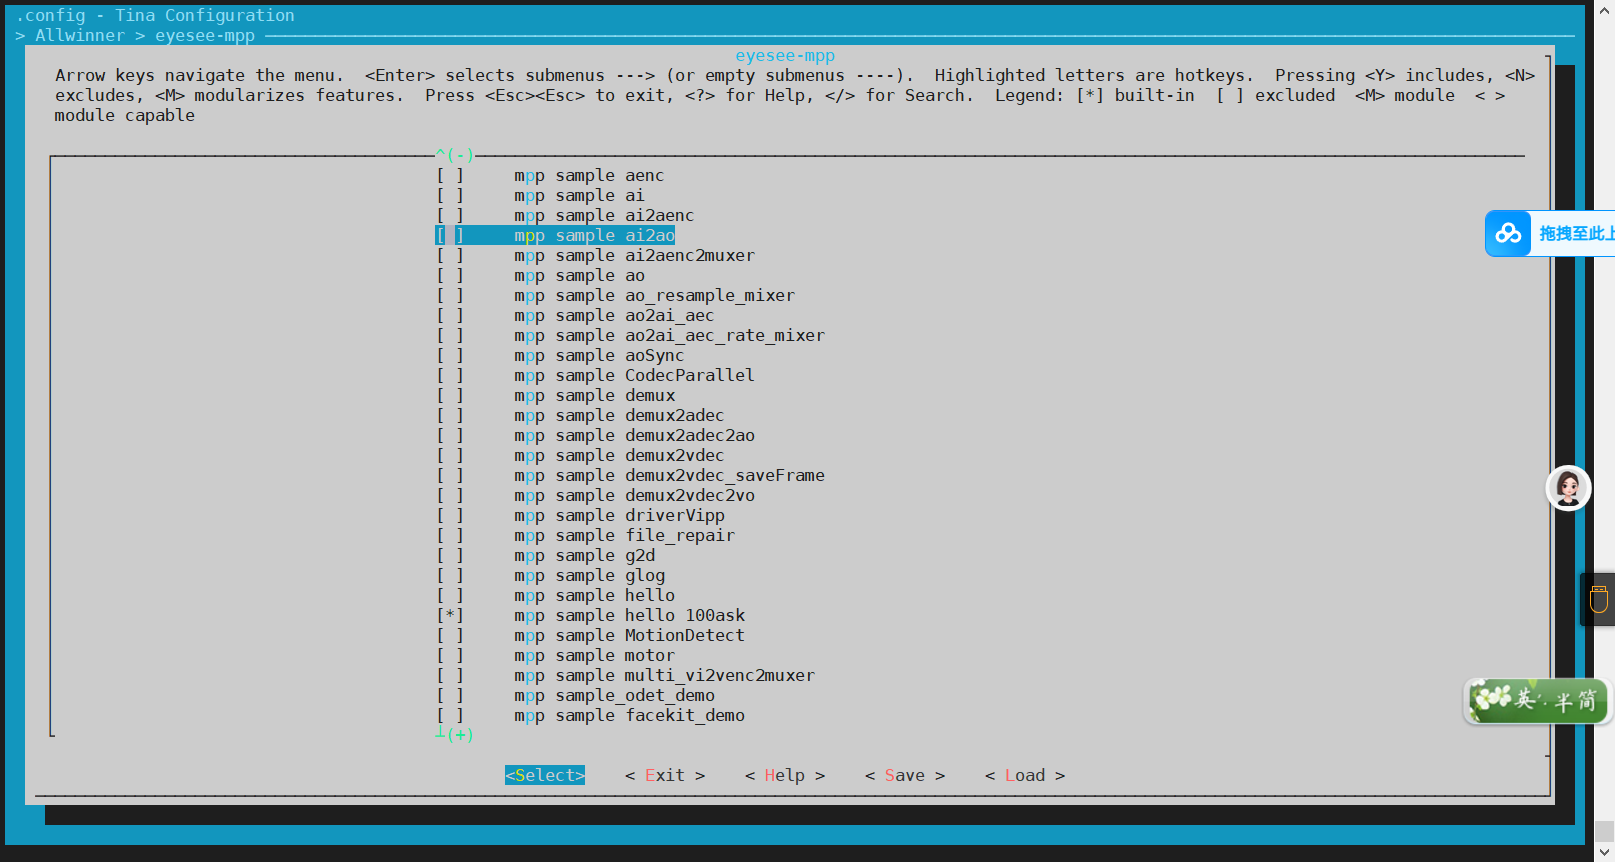Click the input method indicator widget

[1537, 700]
